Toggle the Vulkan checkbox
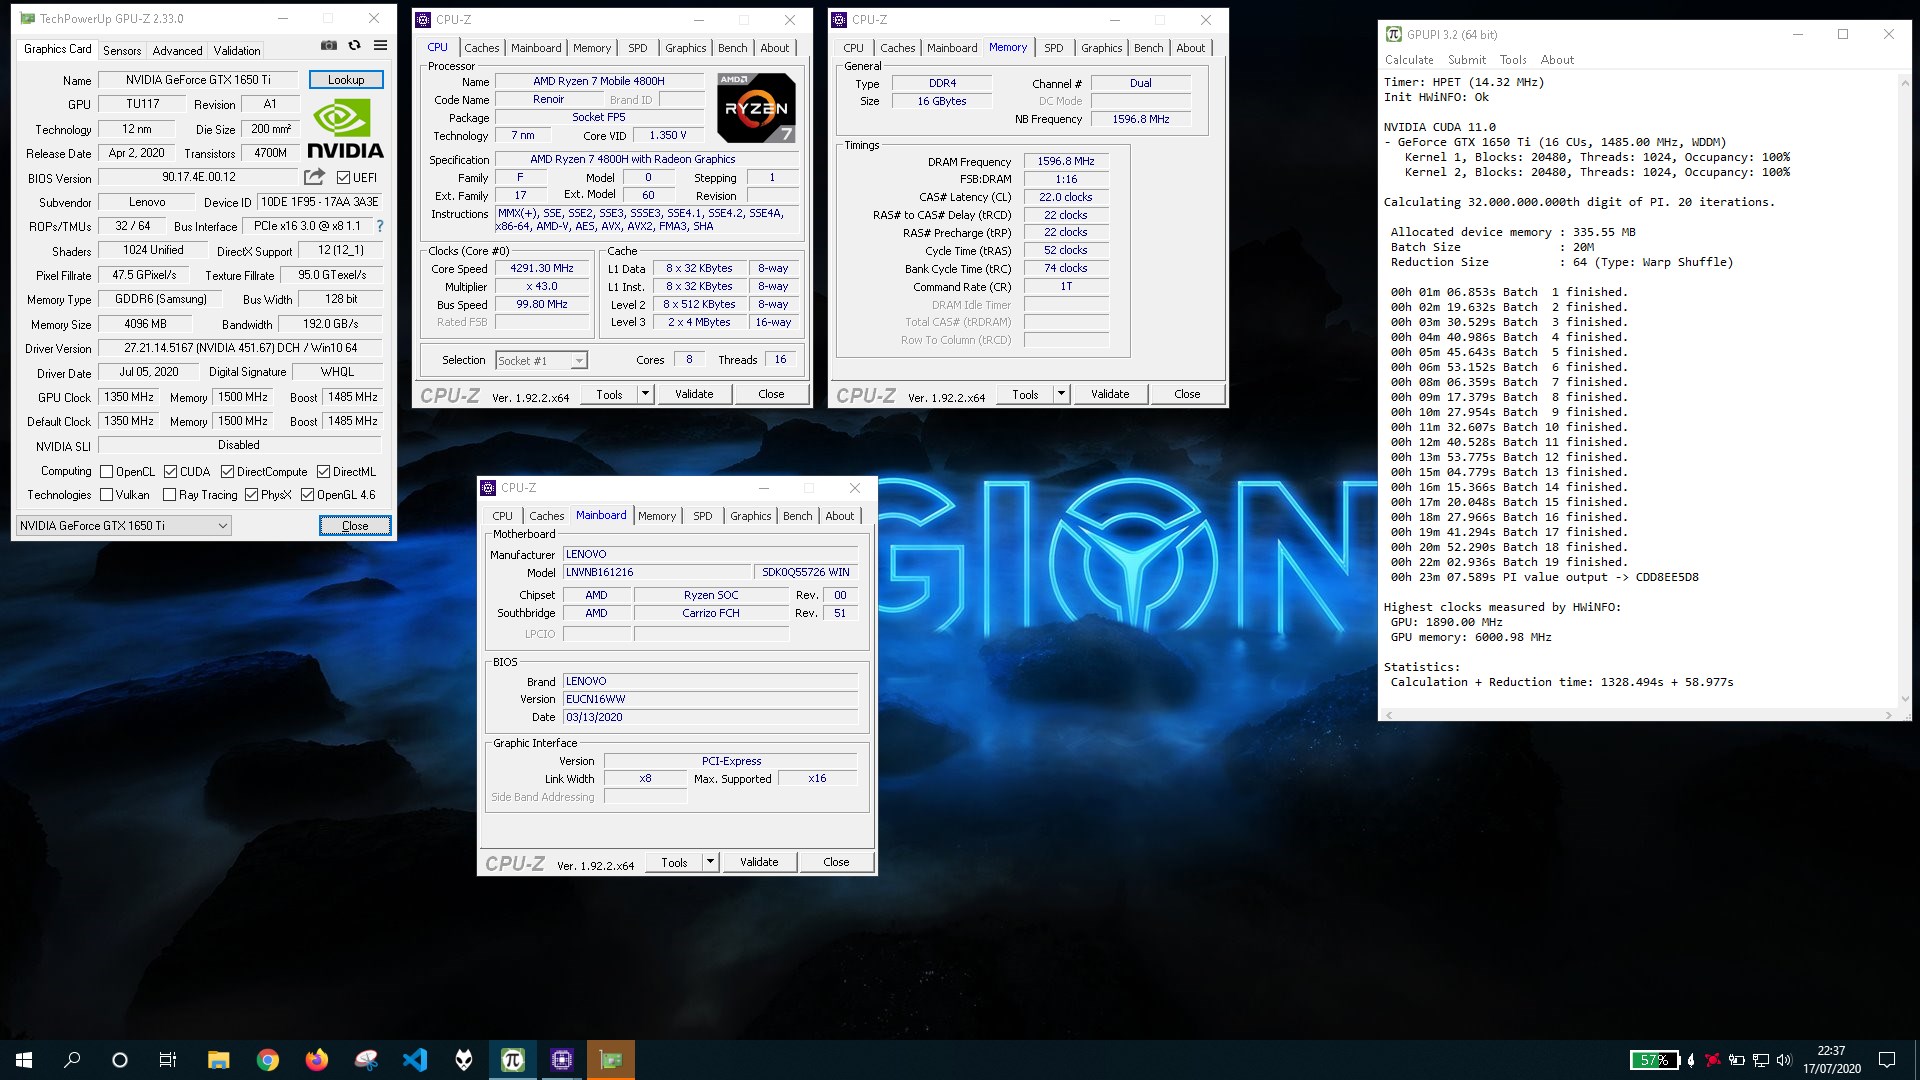Viewport: 1920px width, 1080px height. pos(106,495)
